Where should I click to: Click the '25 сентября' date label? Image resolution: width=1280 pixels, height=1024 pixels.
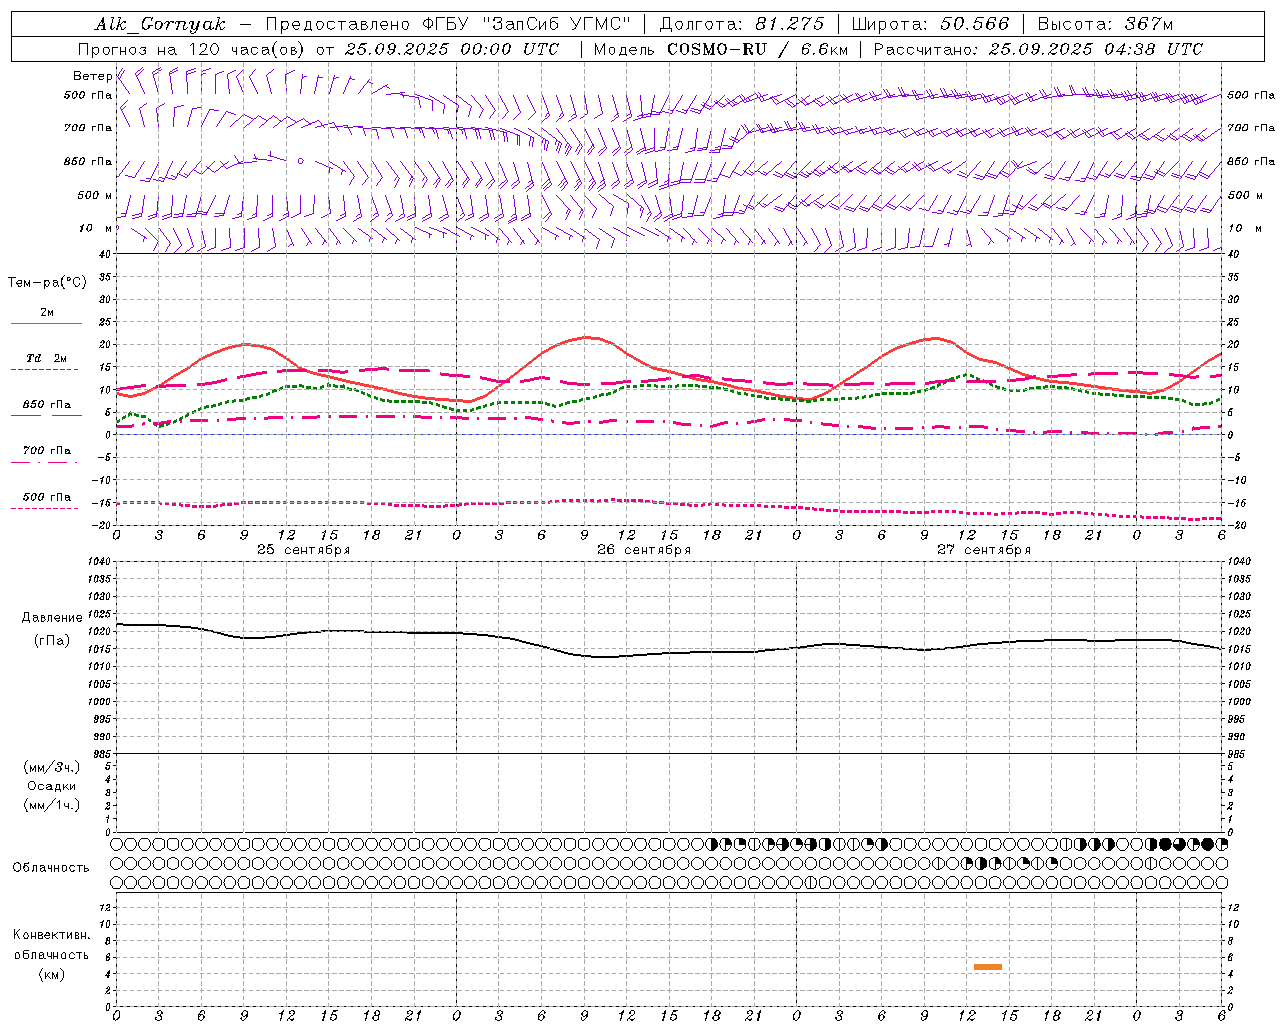tap(303, 550)
